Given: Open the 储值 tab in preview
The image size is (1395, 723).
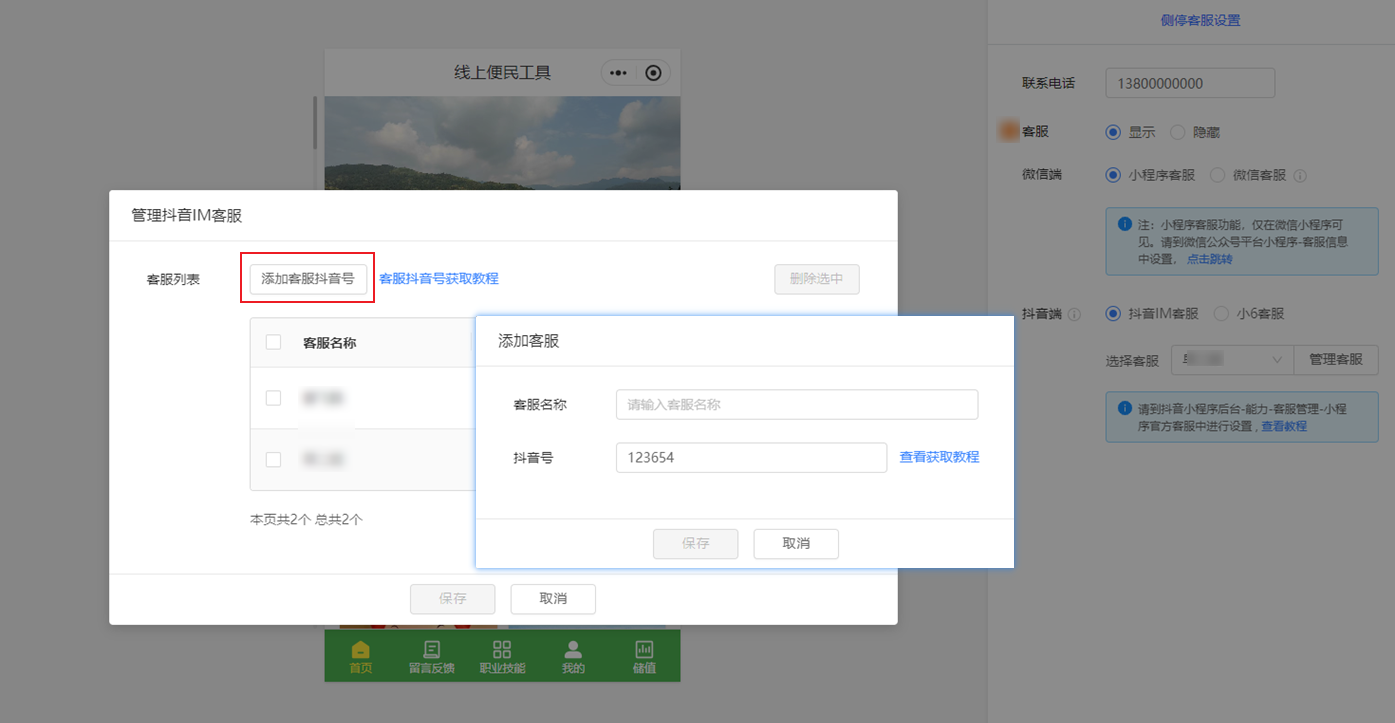Looking at the screenshot, I should 644,656.
